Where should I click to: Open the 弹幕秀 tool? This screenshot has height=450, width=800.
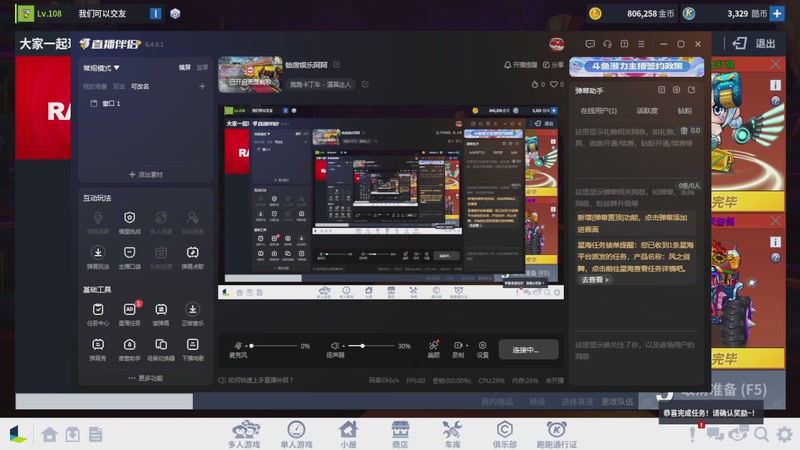tap(98, 349)
